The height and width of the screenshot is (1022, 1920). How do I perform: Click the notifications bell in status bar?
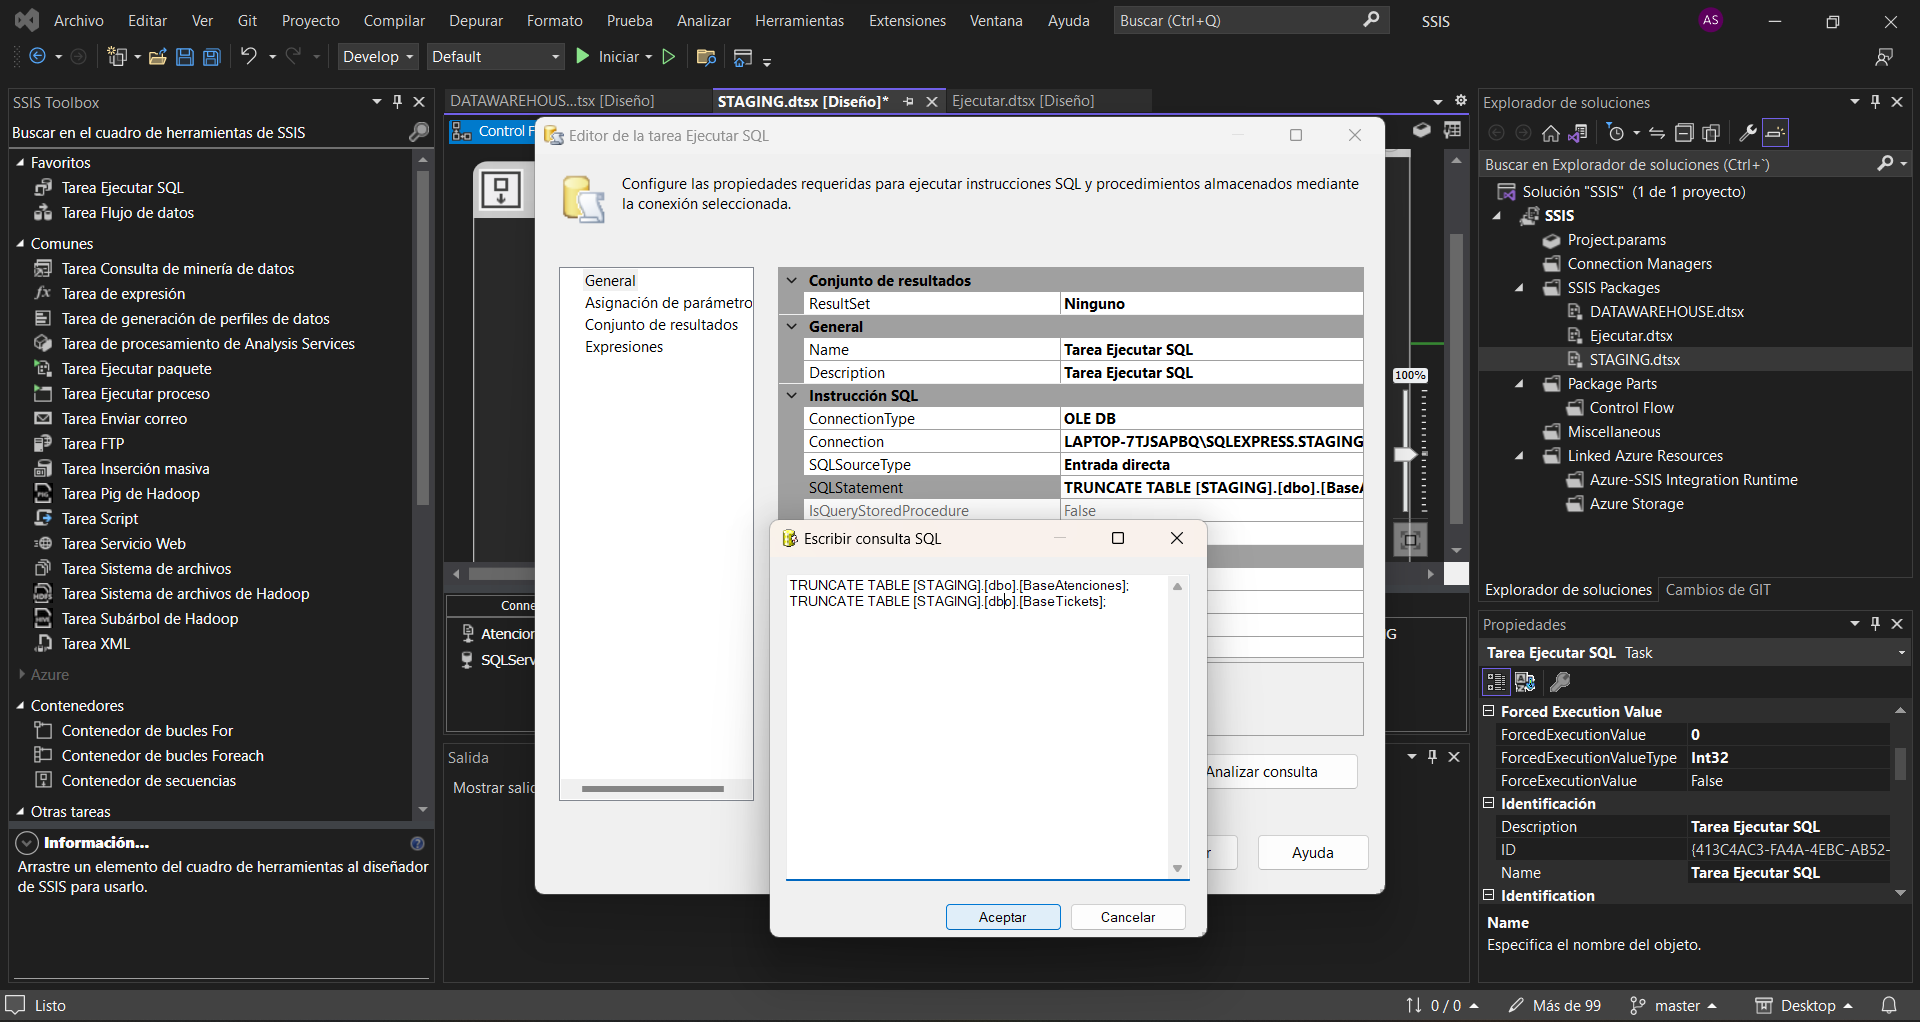pyautogui.click(x=1889, y=1005)
